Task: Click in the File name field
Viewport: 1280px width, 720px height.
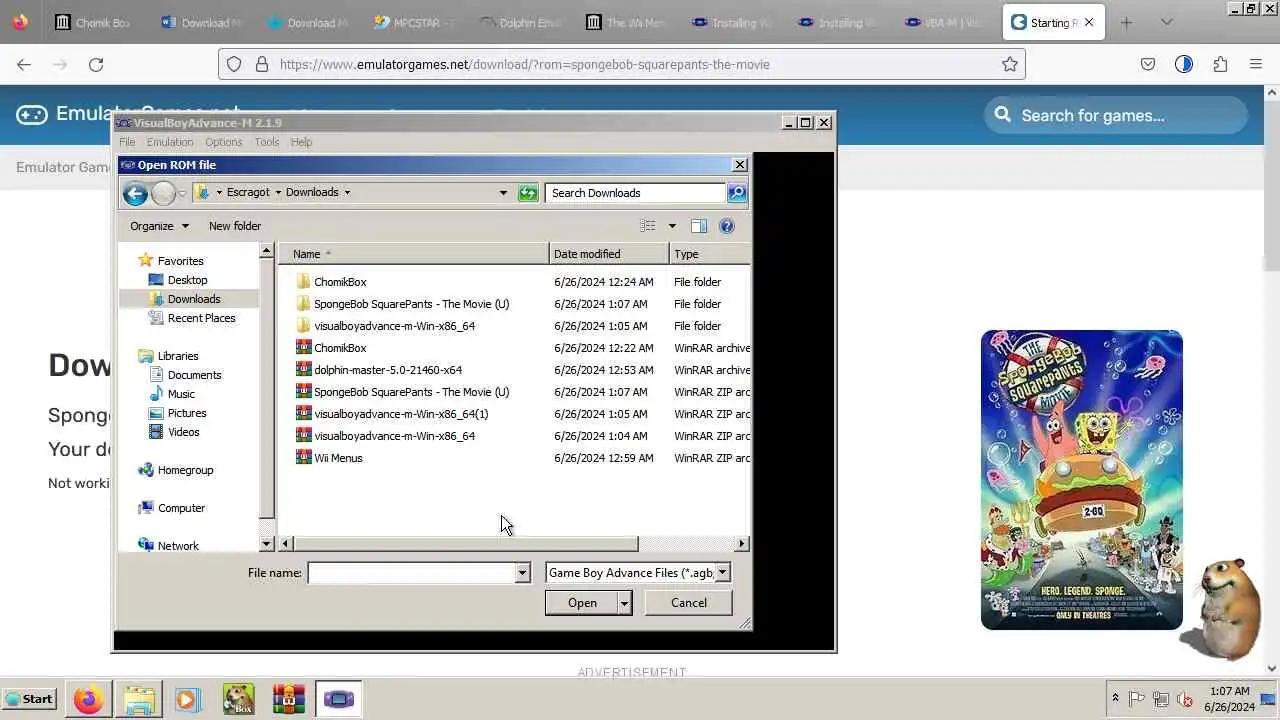Action: coord(411,573)
